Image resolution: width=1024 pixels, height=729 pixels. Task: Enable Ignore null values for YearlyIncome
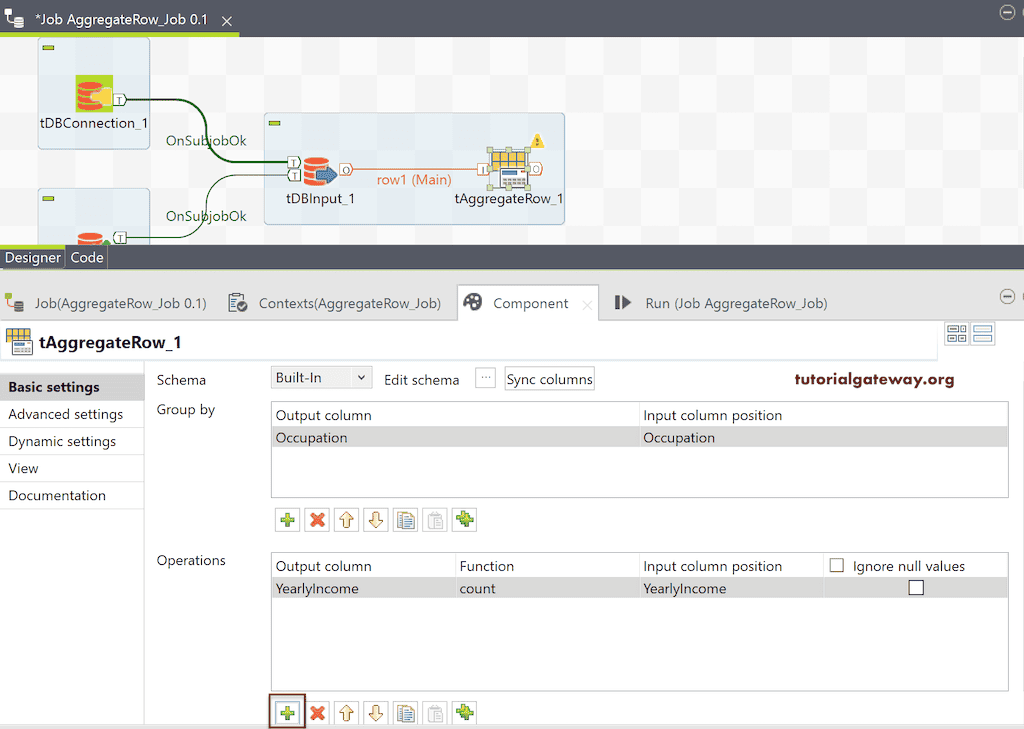(916, 587)
